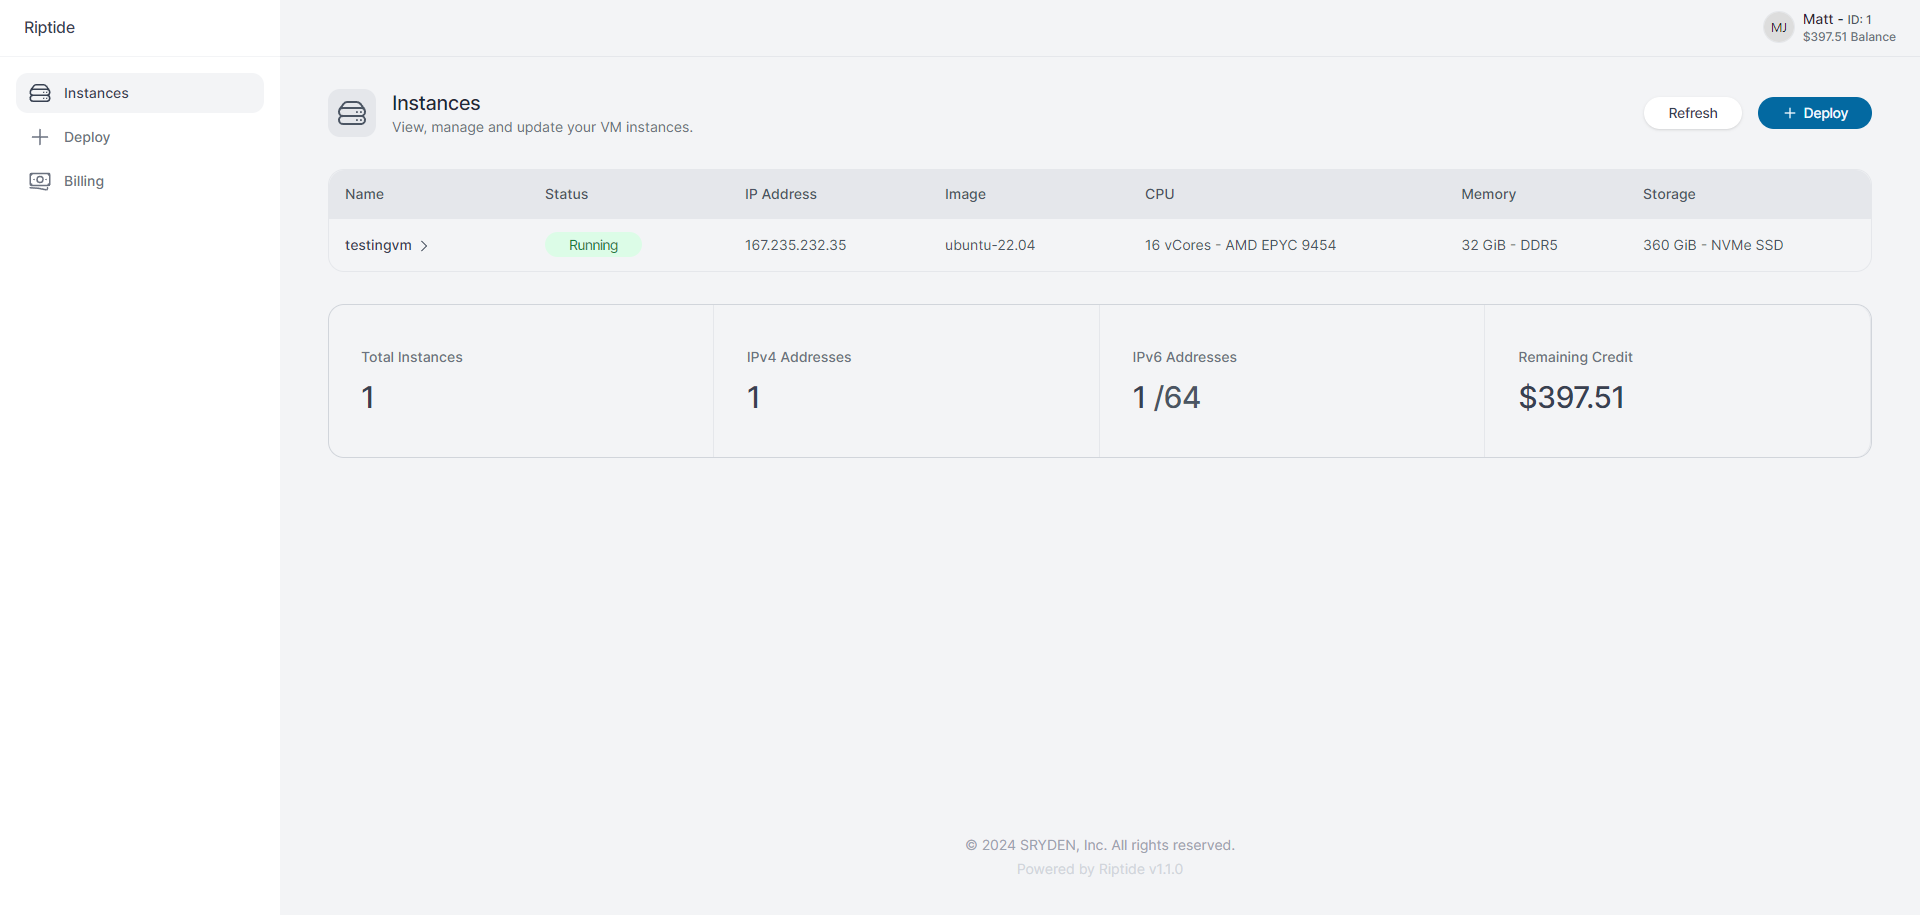Click the Storage column header
The width and height of the screenshot is (1920, 915).
click(x=1668, y=194)
